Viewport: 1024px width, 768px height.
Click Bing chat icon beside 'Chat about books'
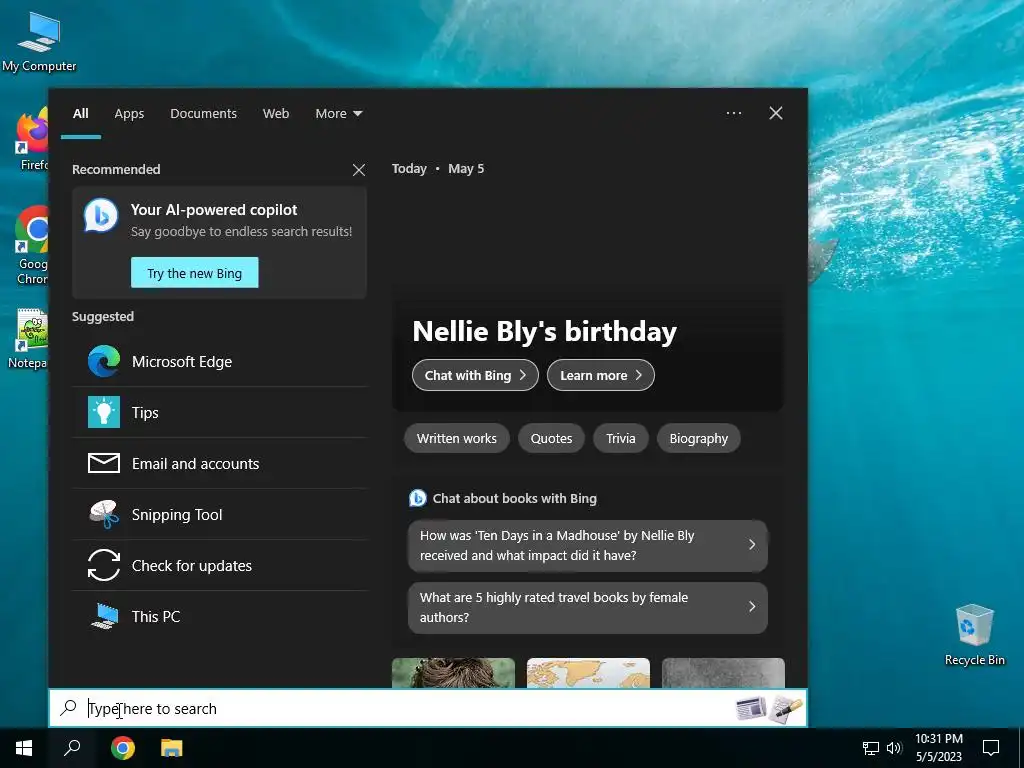click(417, 498)
